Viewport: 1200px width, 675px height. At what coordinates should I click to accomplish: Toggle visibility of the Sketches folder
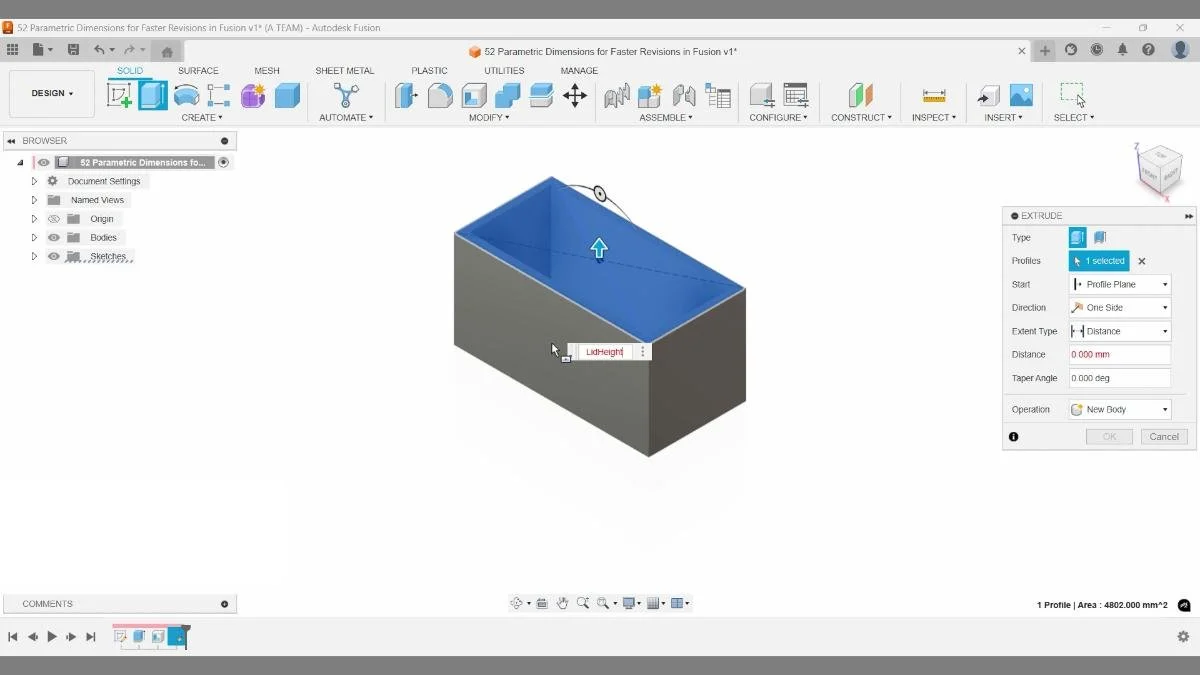[53, 256]
